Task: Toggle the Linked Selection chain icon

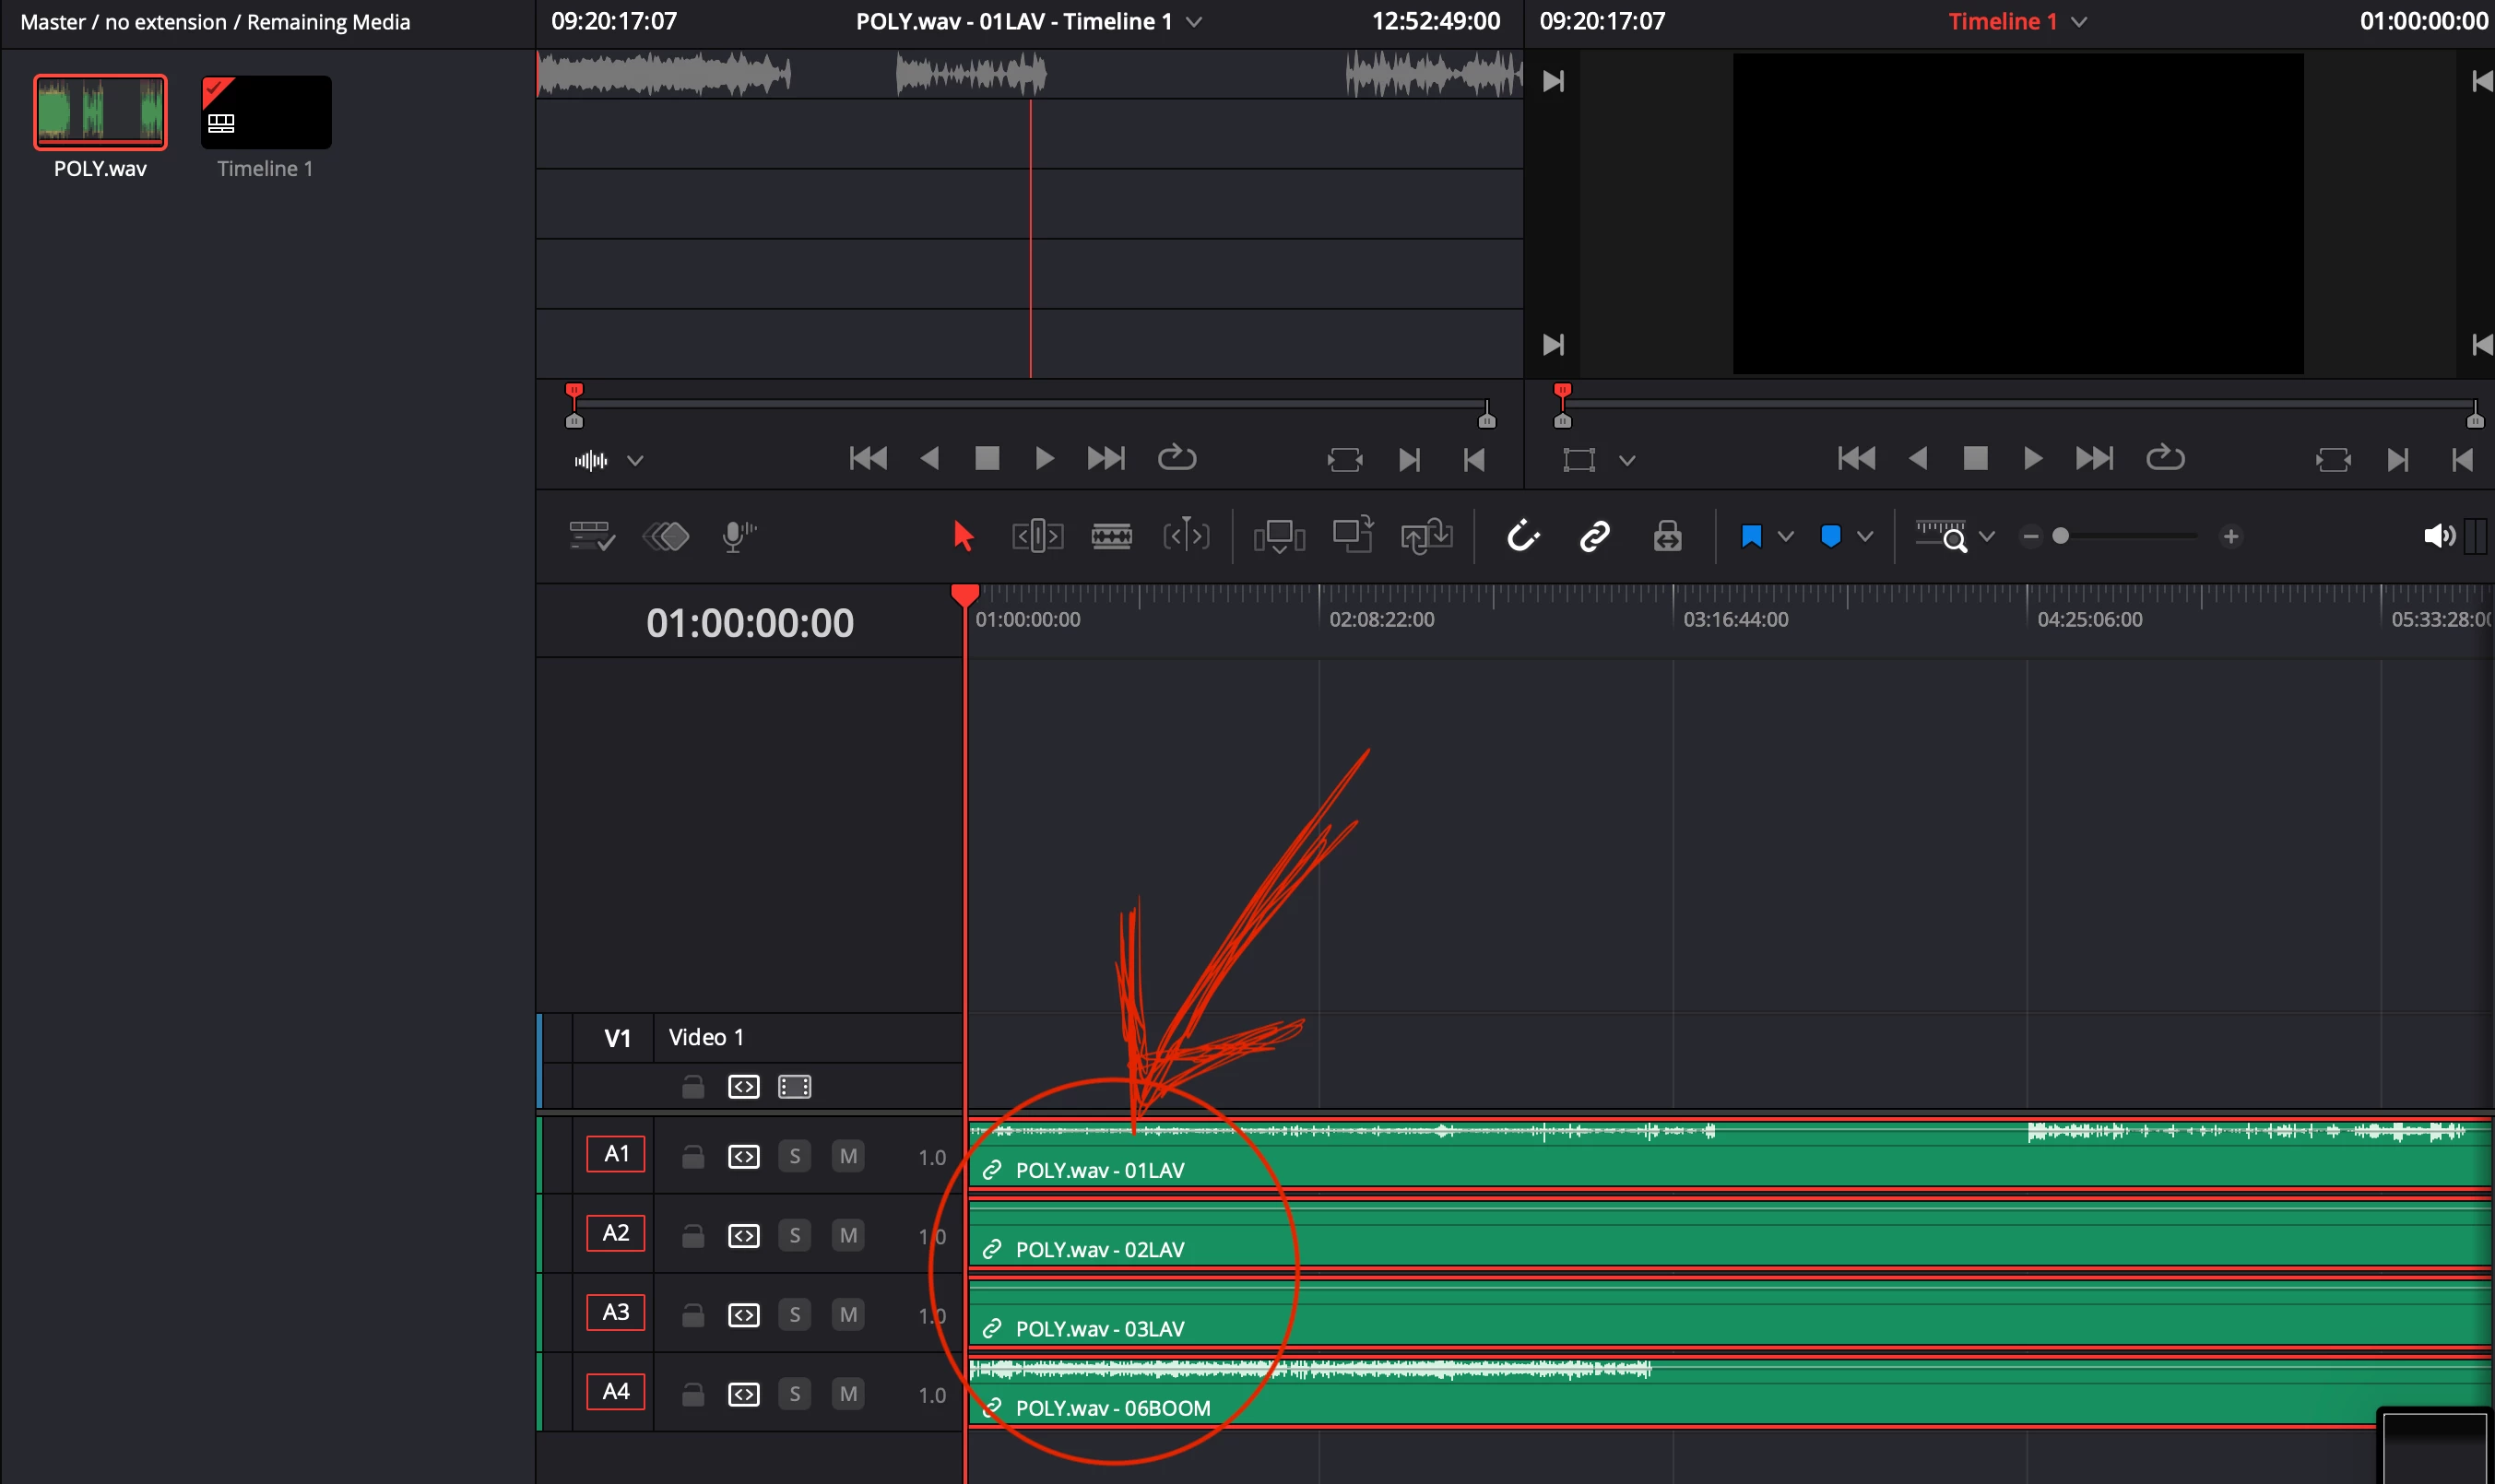Action: coord(1594,536)
